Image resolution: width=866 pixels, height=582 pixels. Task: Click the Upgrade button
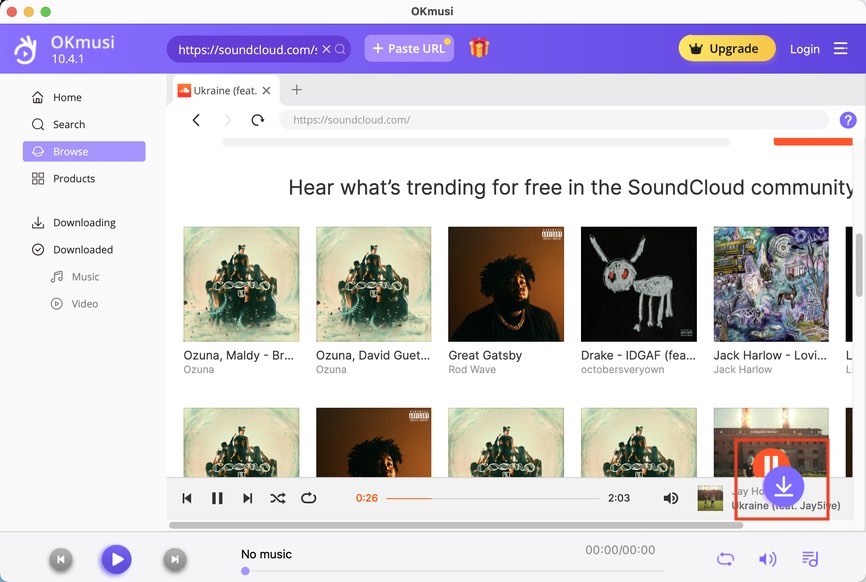(727, 47)
